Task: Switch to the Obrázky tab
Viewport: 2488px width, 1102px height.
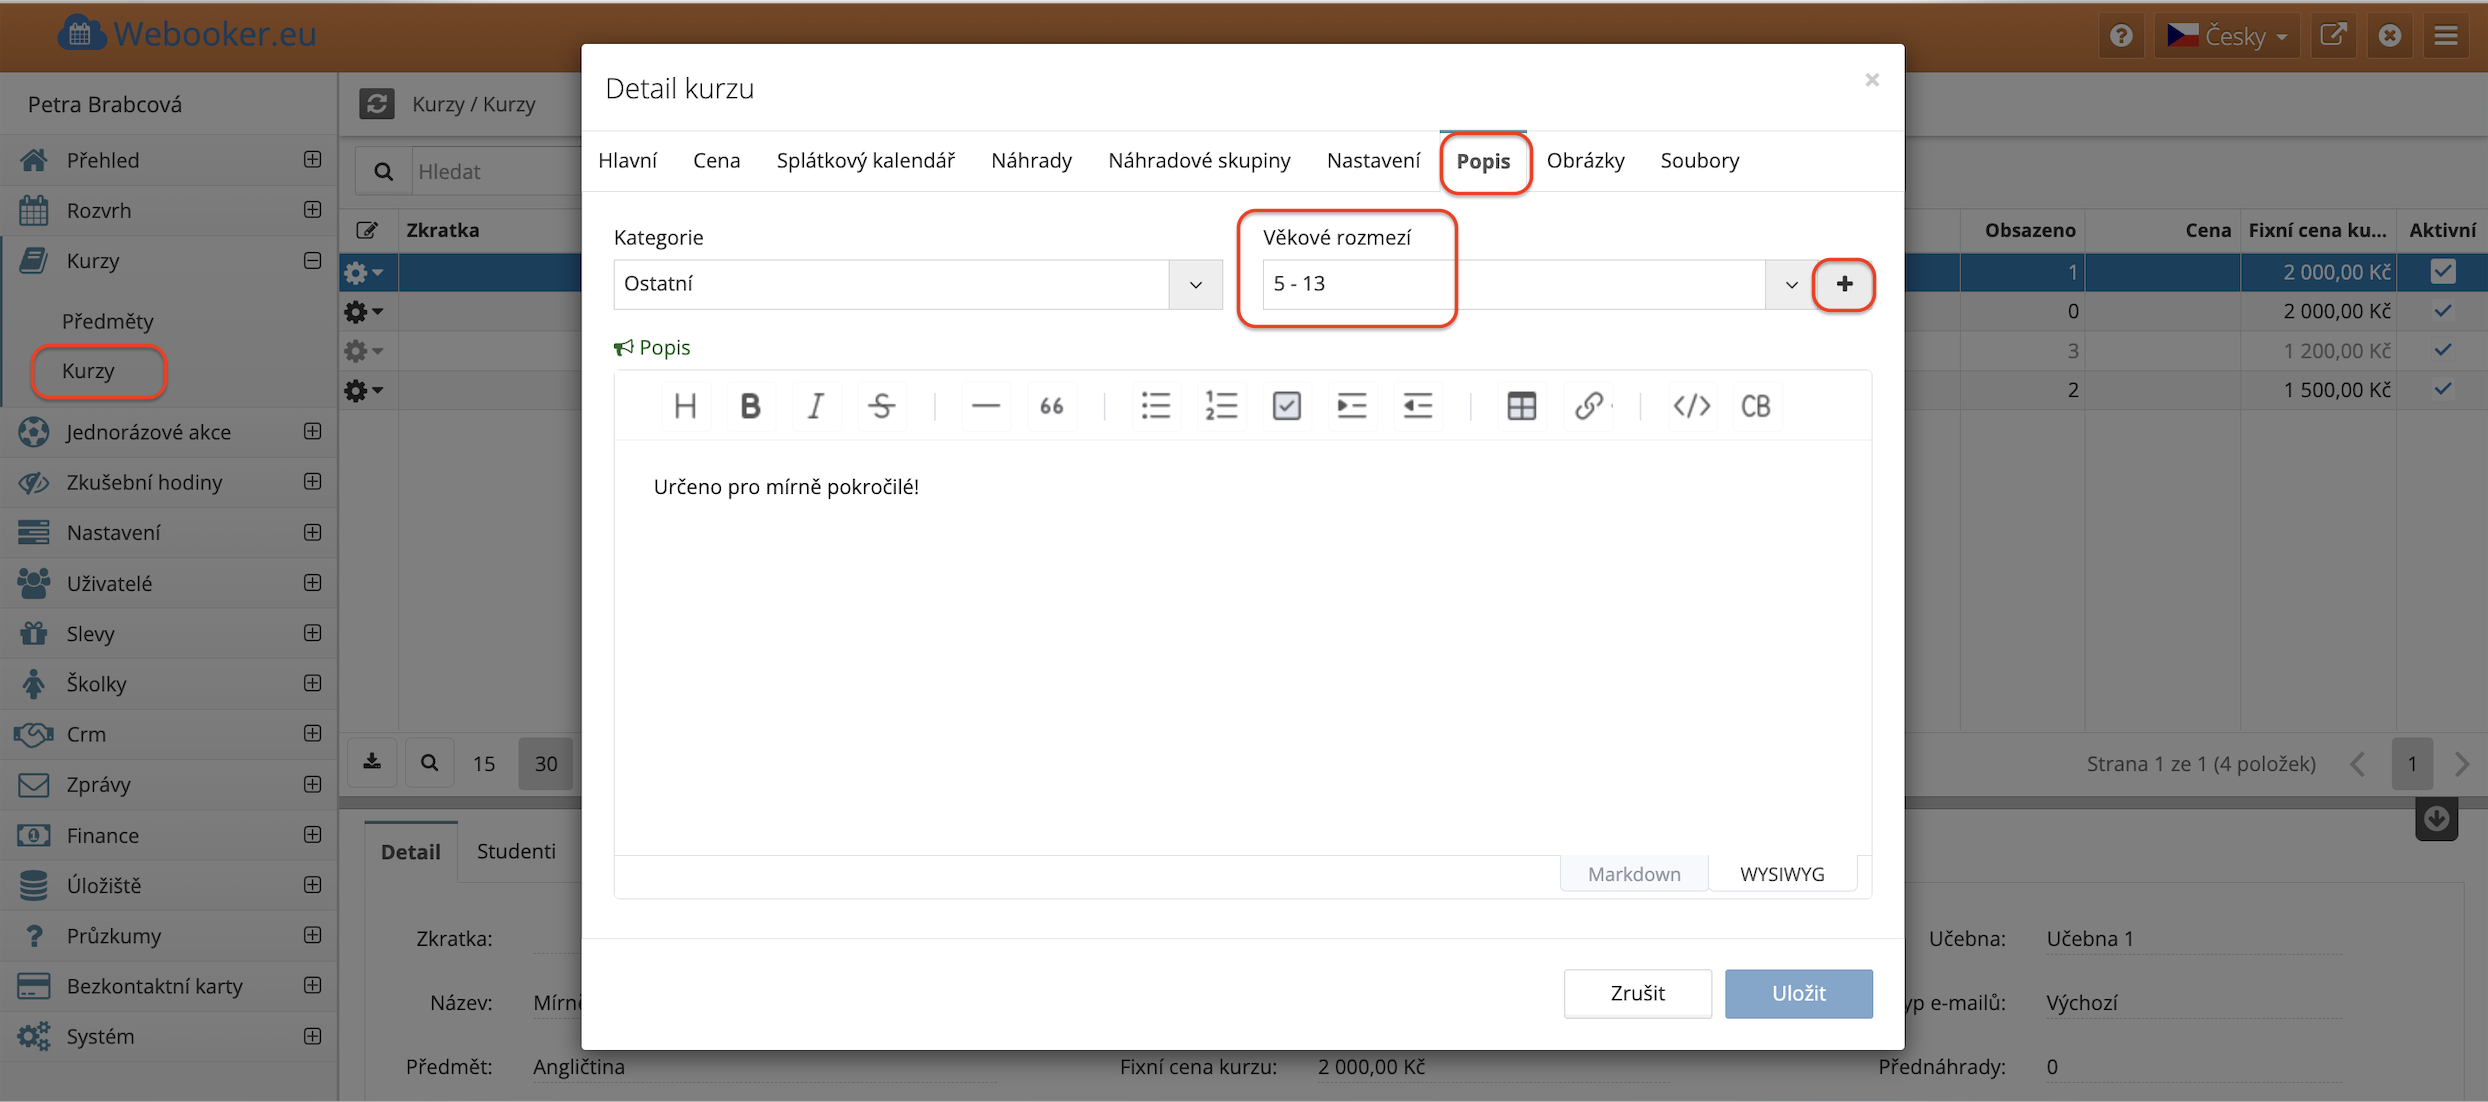Action: pyautogui.click(x=1585, y=160)
